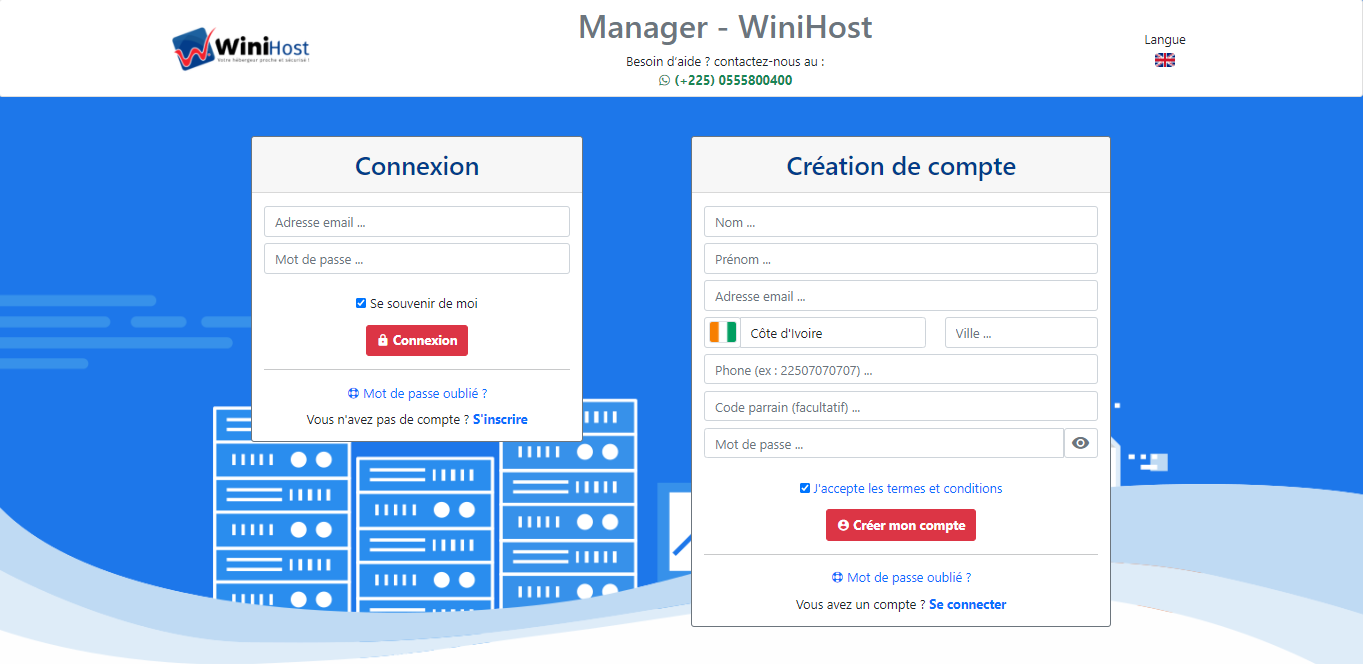Click into the Ville field

pyautogui.click(x=1020, y=333)
